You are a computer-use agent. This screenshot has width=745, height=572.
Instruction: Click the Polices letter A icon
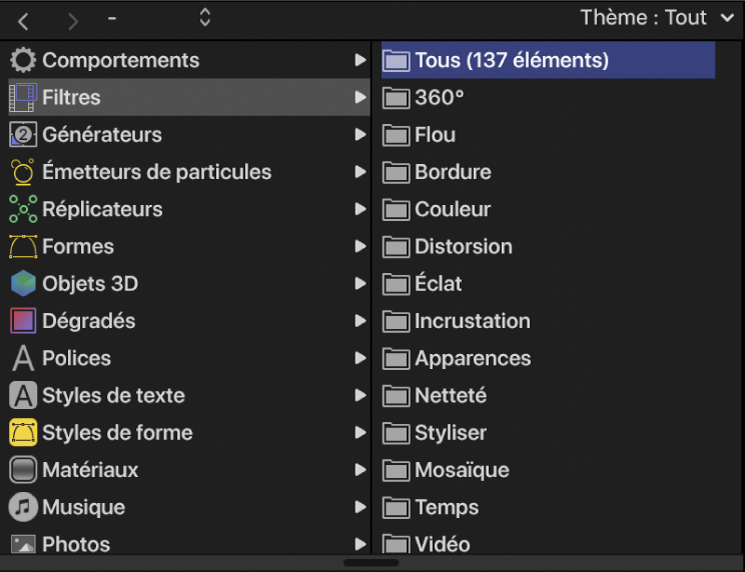click(23, 358)
